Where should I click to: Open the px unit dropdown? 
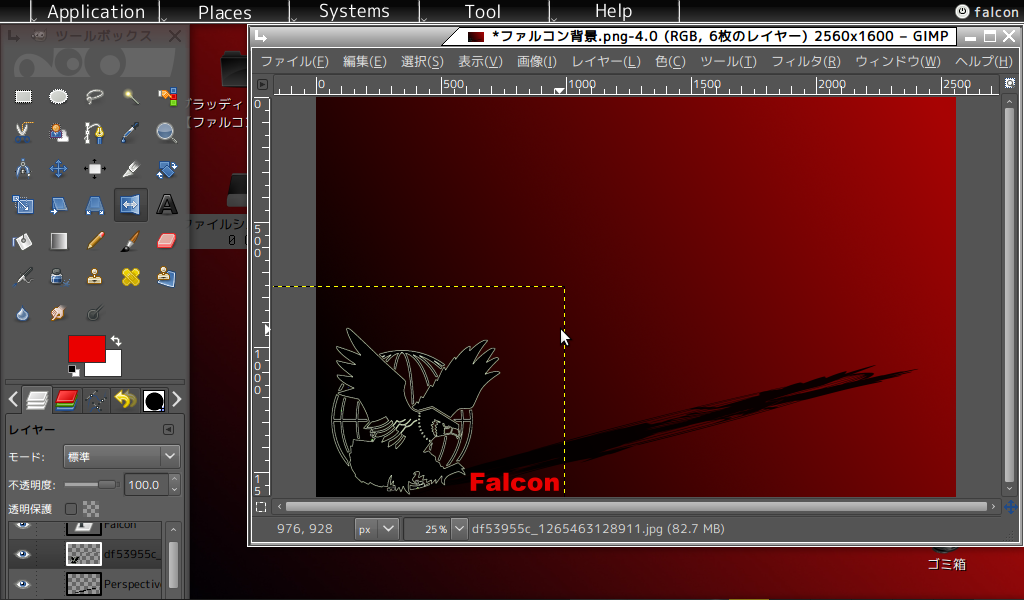click(x=377, y=529)
